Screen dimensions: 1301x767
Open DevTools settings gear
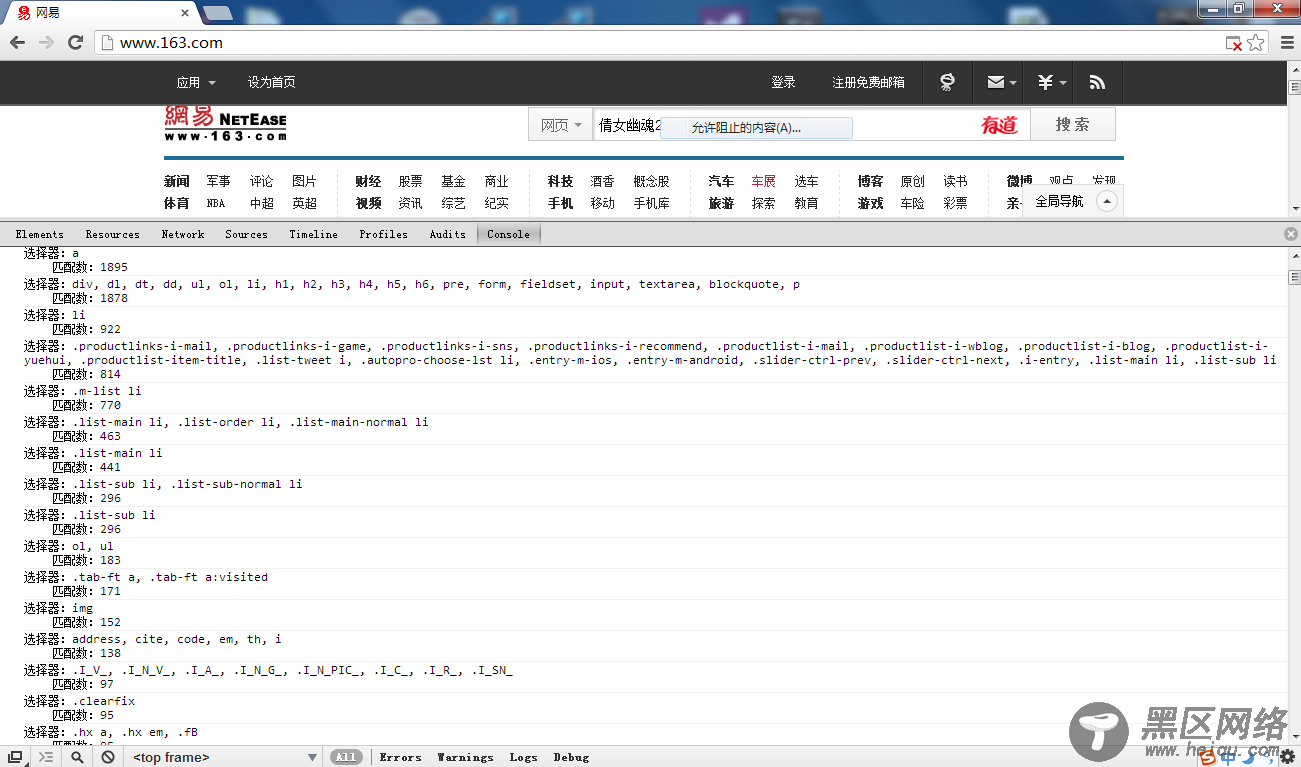[1288, 757]
